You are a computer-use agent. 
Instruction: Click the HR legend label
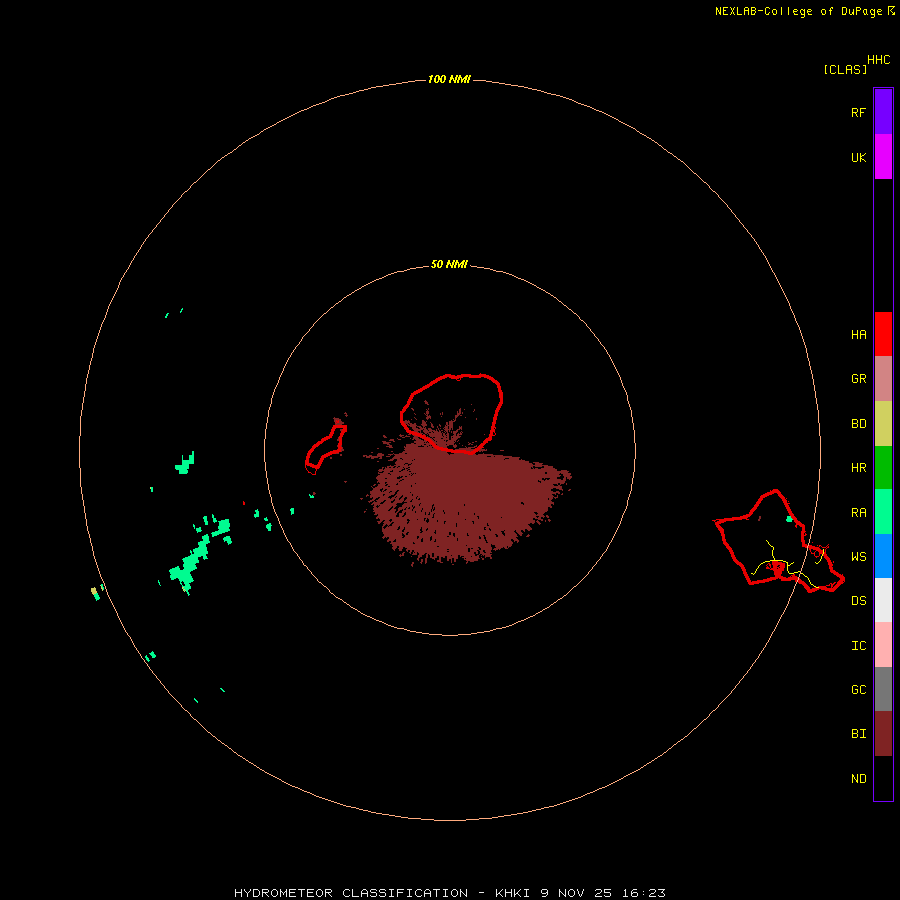pyautogui.click(x=858, y=468)
